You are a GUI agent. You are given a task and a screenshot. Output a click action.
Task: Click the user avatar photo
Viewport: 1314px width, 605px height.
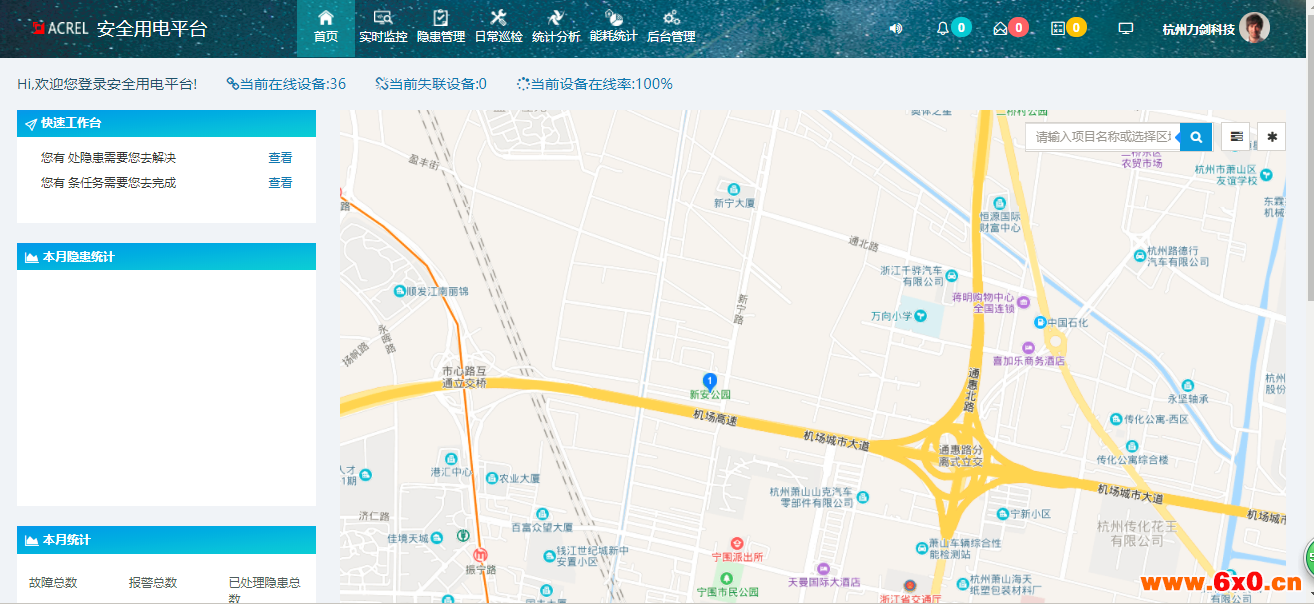[x=1254, y=28]
